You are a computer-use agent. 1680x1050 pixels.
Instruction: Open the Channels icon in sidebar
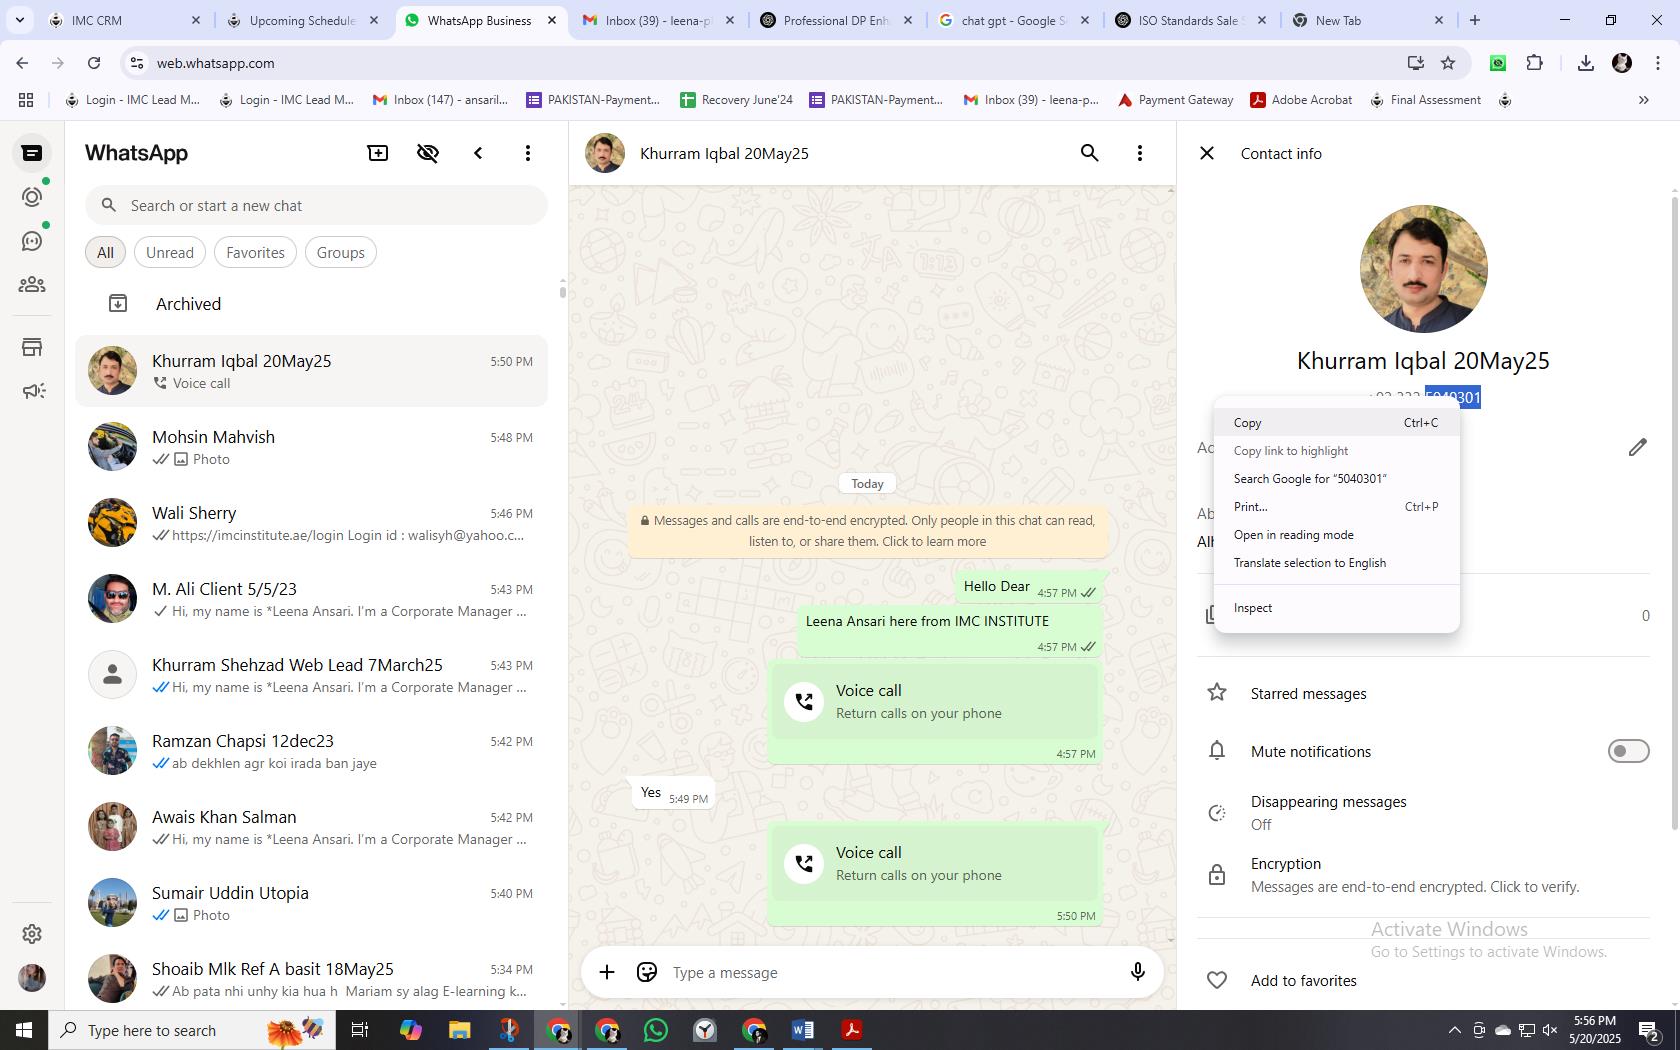[x=32, y=241]
